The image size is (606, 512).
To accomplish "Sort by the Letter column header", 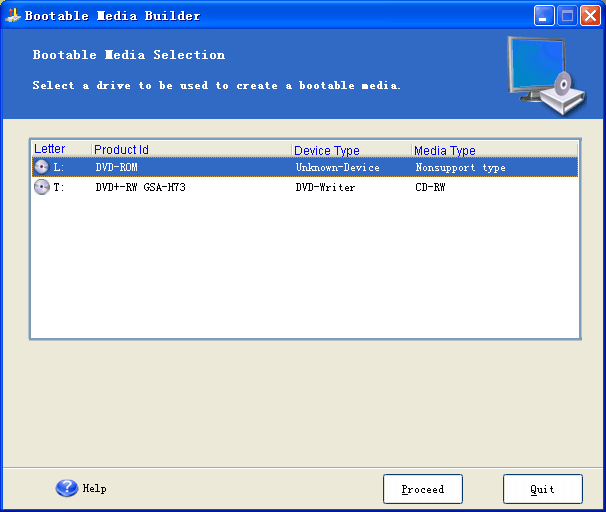I will (x=61, y=149).
